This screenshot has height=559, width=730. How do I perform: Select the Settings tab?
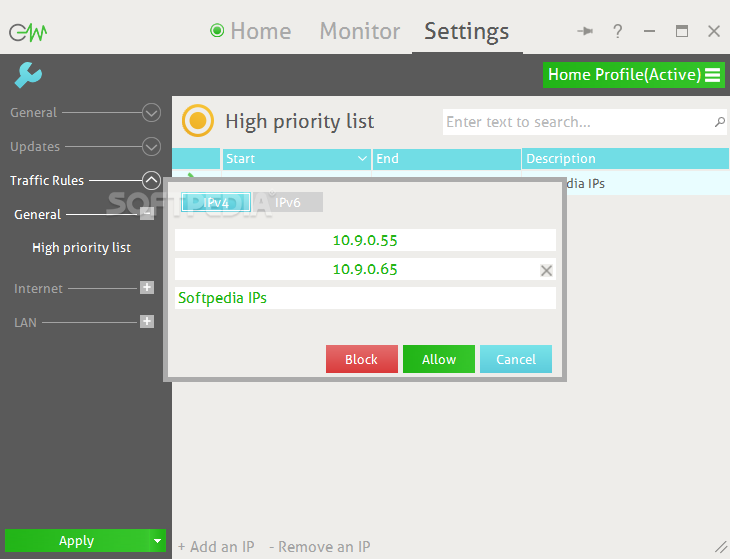point(466,32)
